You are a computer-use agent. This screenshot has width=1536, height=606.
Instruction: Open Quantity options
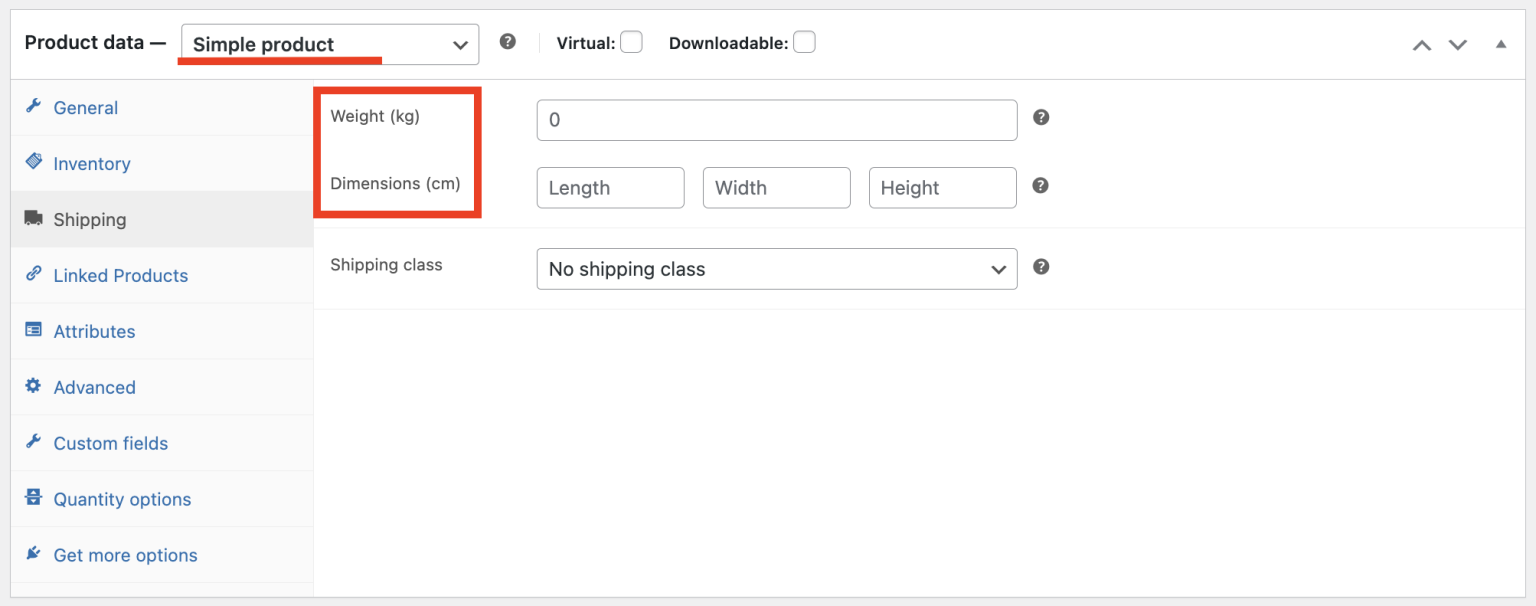pos(122,499)
